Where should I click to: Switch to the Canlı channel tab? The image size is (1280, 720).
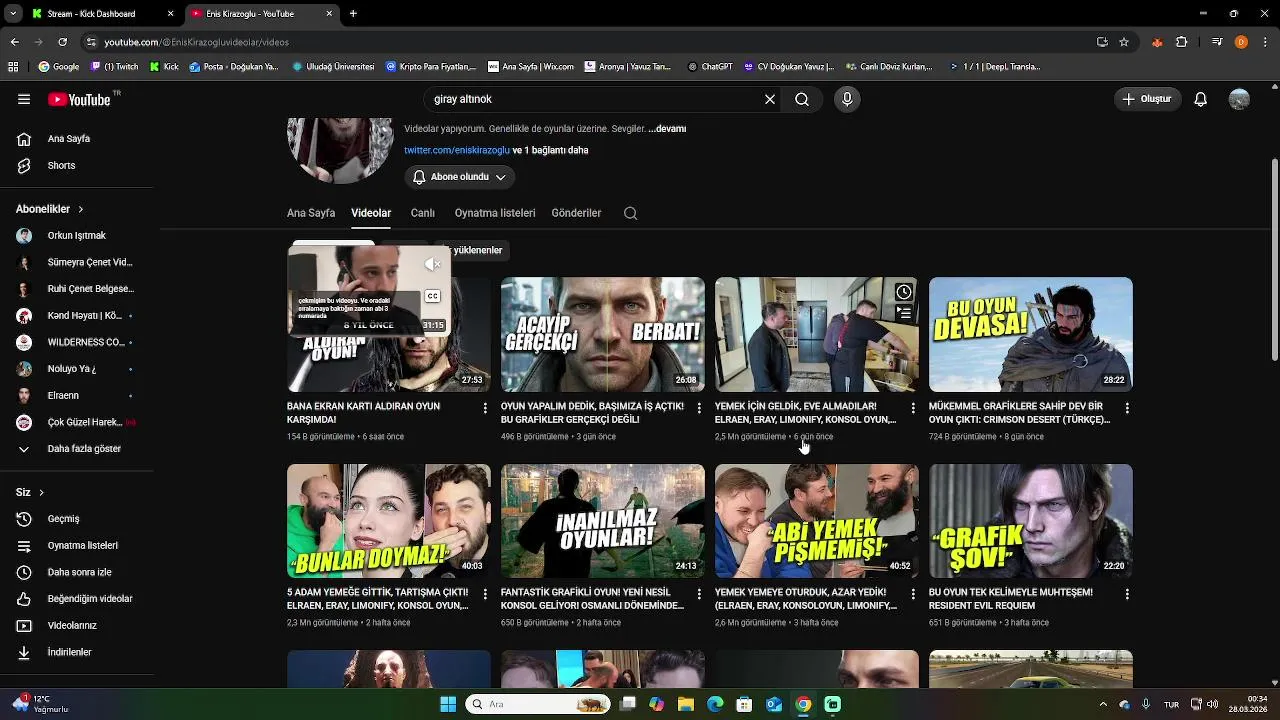tap(423, 213)
